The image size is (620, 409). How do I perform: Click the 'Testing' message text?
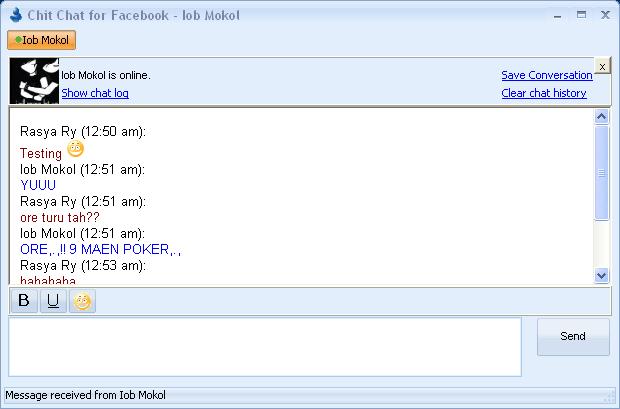pos(41,153)
